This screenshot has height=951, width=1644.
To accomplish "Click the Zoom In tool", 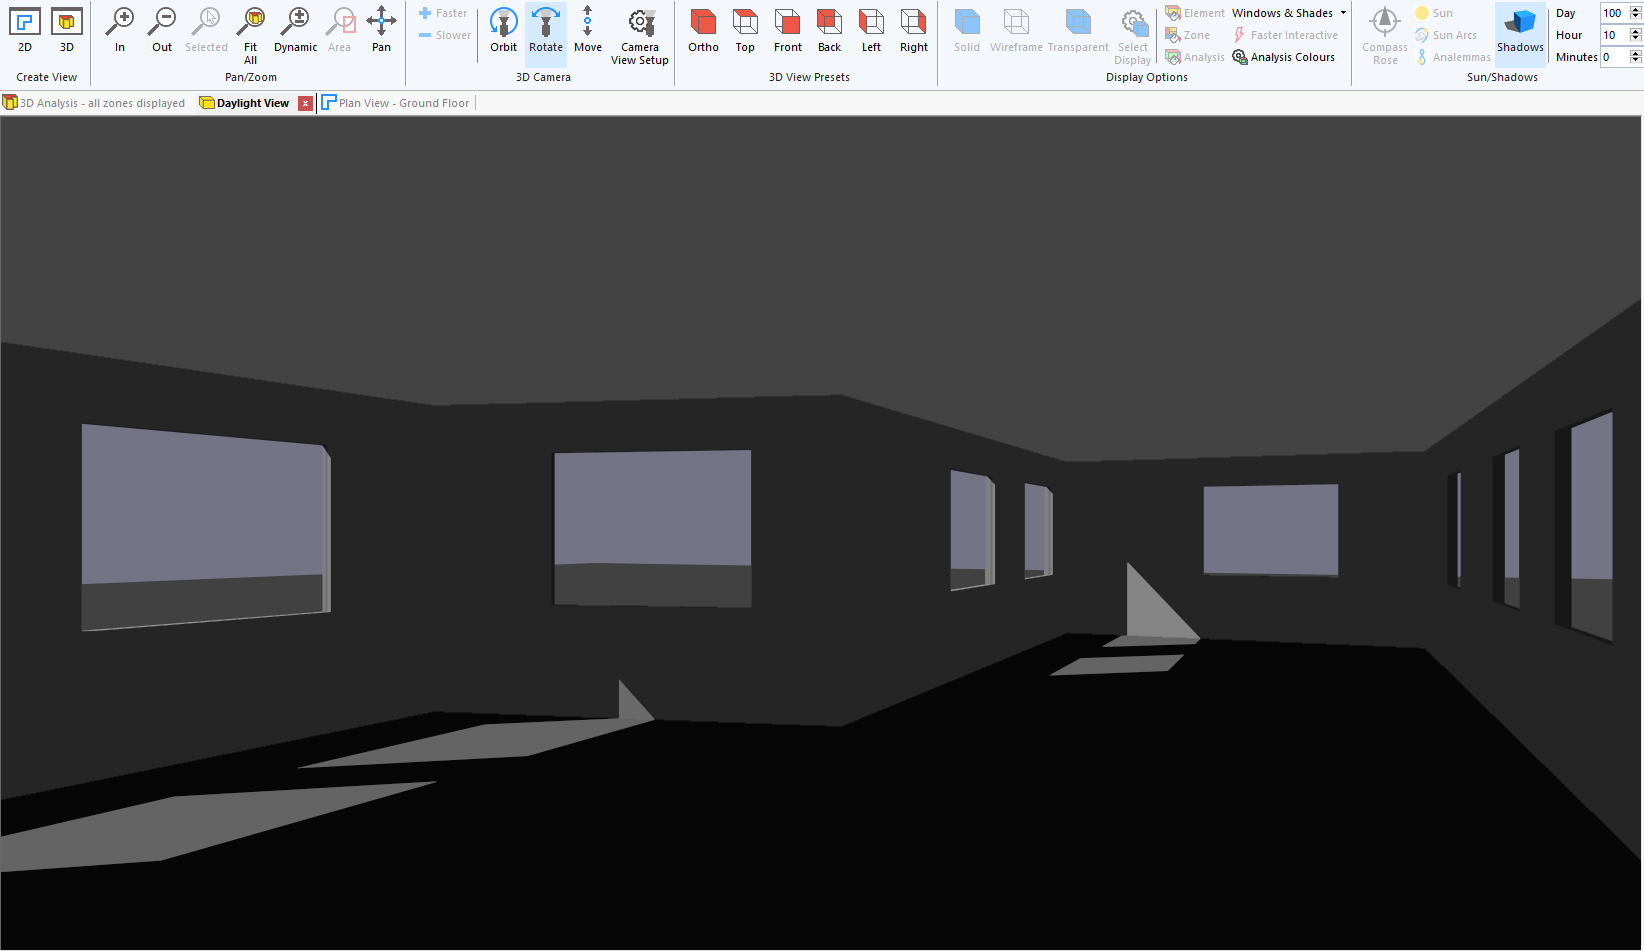I will click(x=120, y=30).
